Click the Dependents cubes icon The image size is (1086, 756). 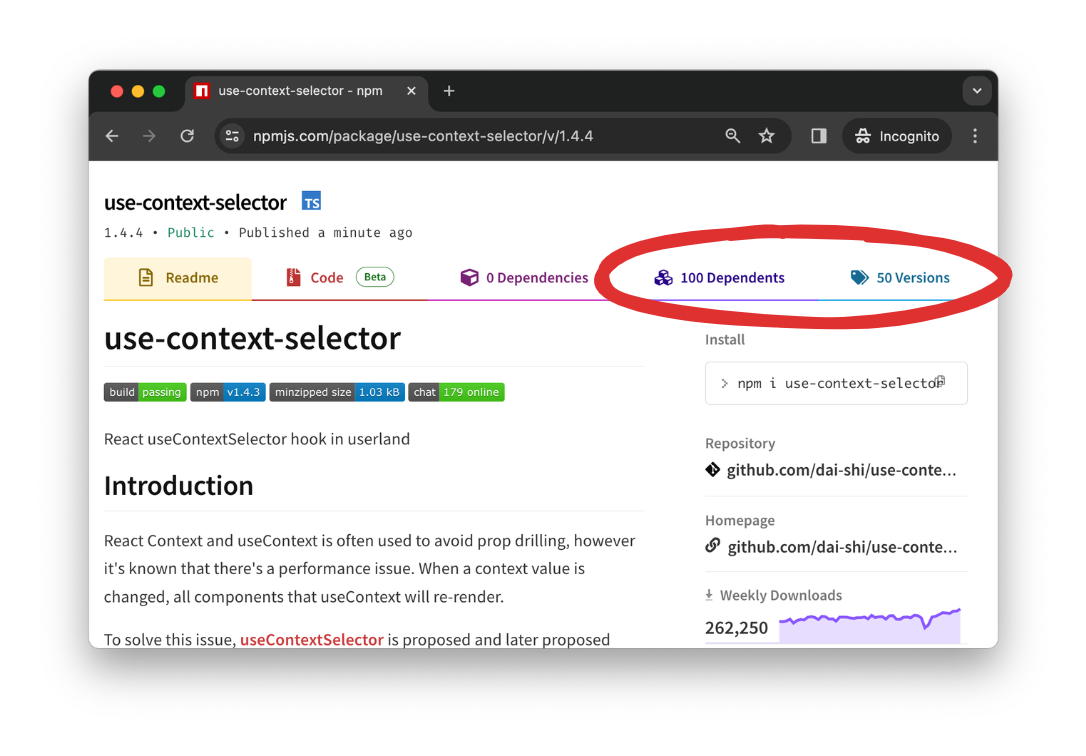pos(663,278)
